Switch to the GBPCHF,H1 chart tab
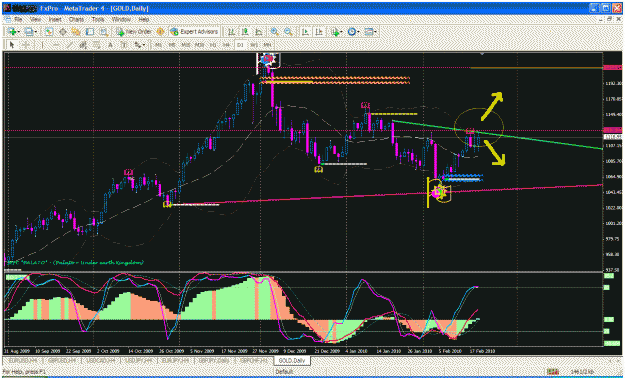The width and height of the screenshot is (625, 378). [253, 360]
